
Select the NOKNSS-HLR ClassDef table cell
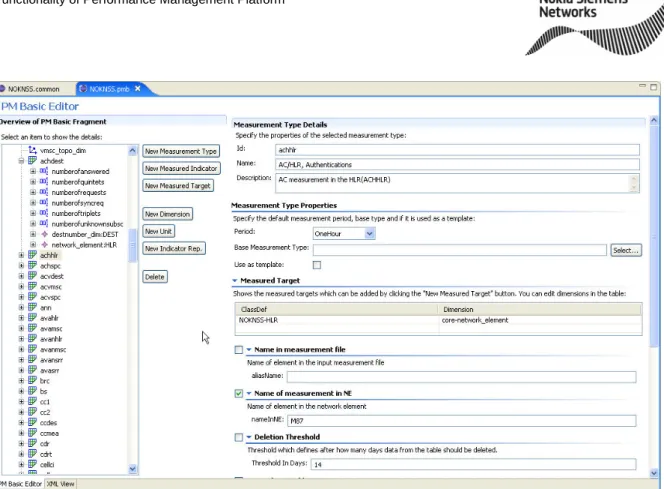pyautogui.click(x=337, y=320)
